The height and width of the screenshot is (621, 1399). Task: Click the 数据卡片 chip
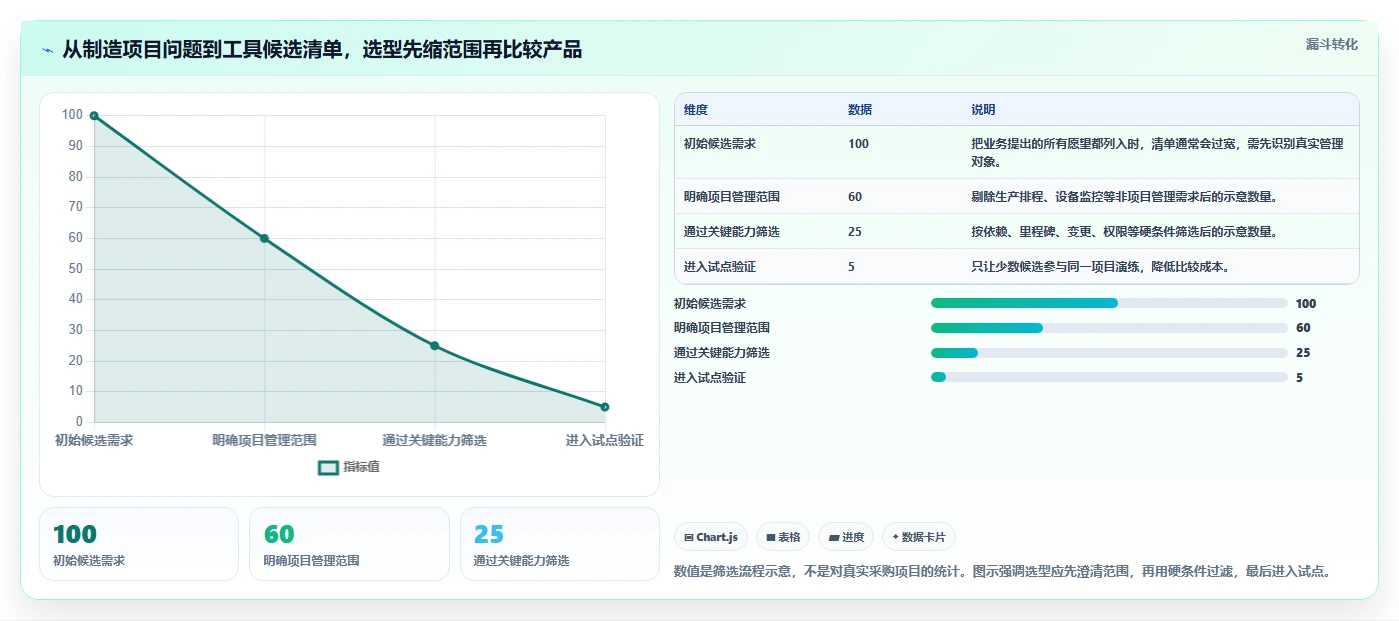919,537
